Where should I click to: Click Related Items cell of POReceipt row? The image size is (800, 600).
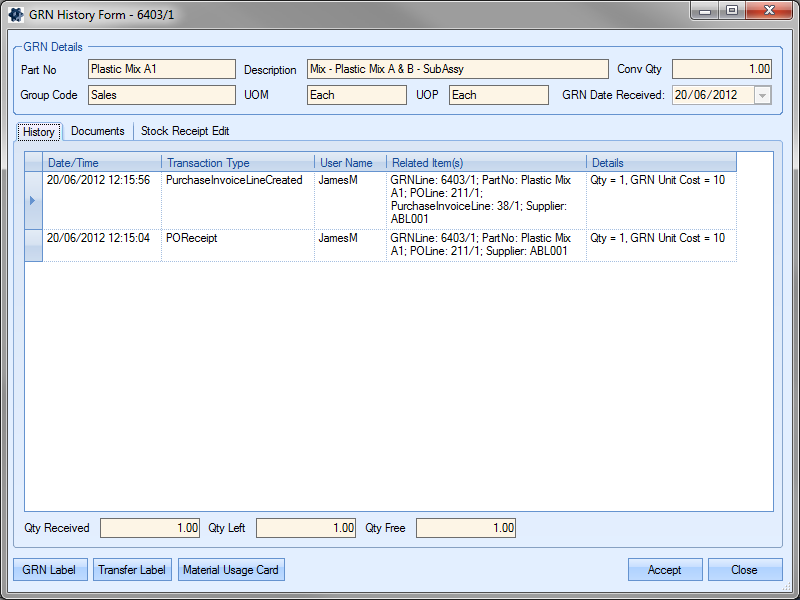[x=487, y=246]
